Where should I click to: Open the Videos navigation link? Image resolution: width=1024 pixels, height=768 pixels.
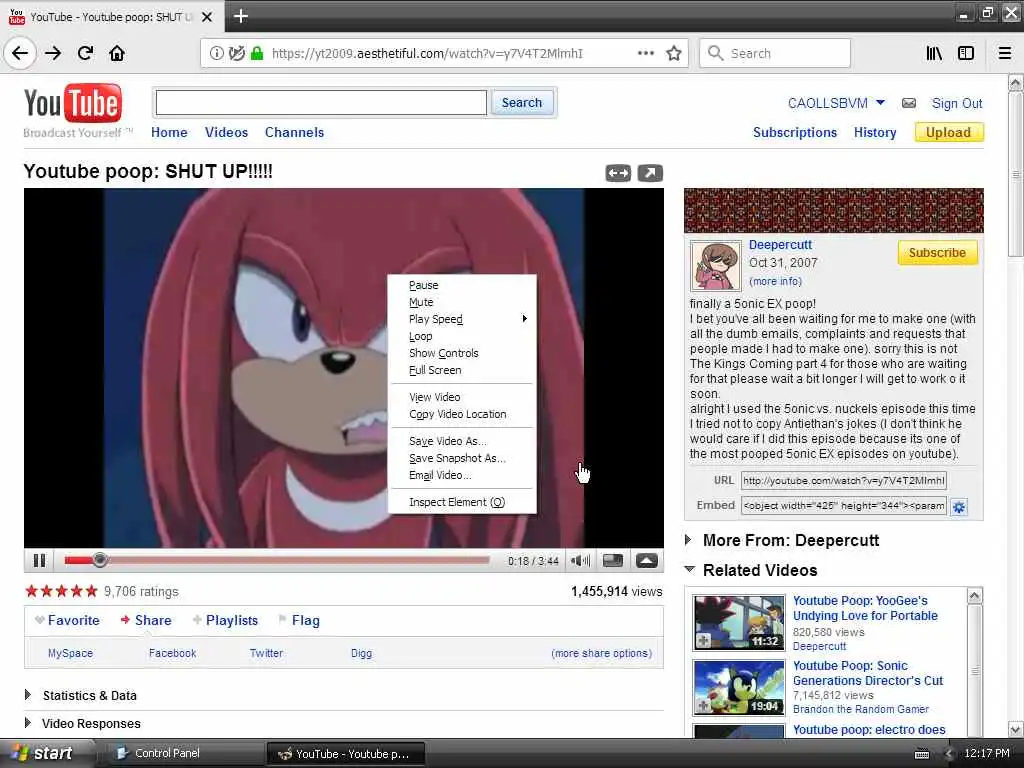[x=226, y=133]
